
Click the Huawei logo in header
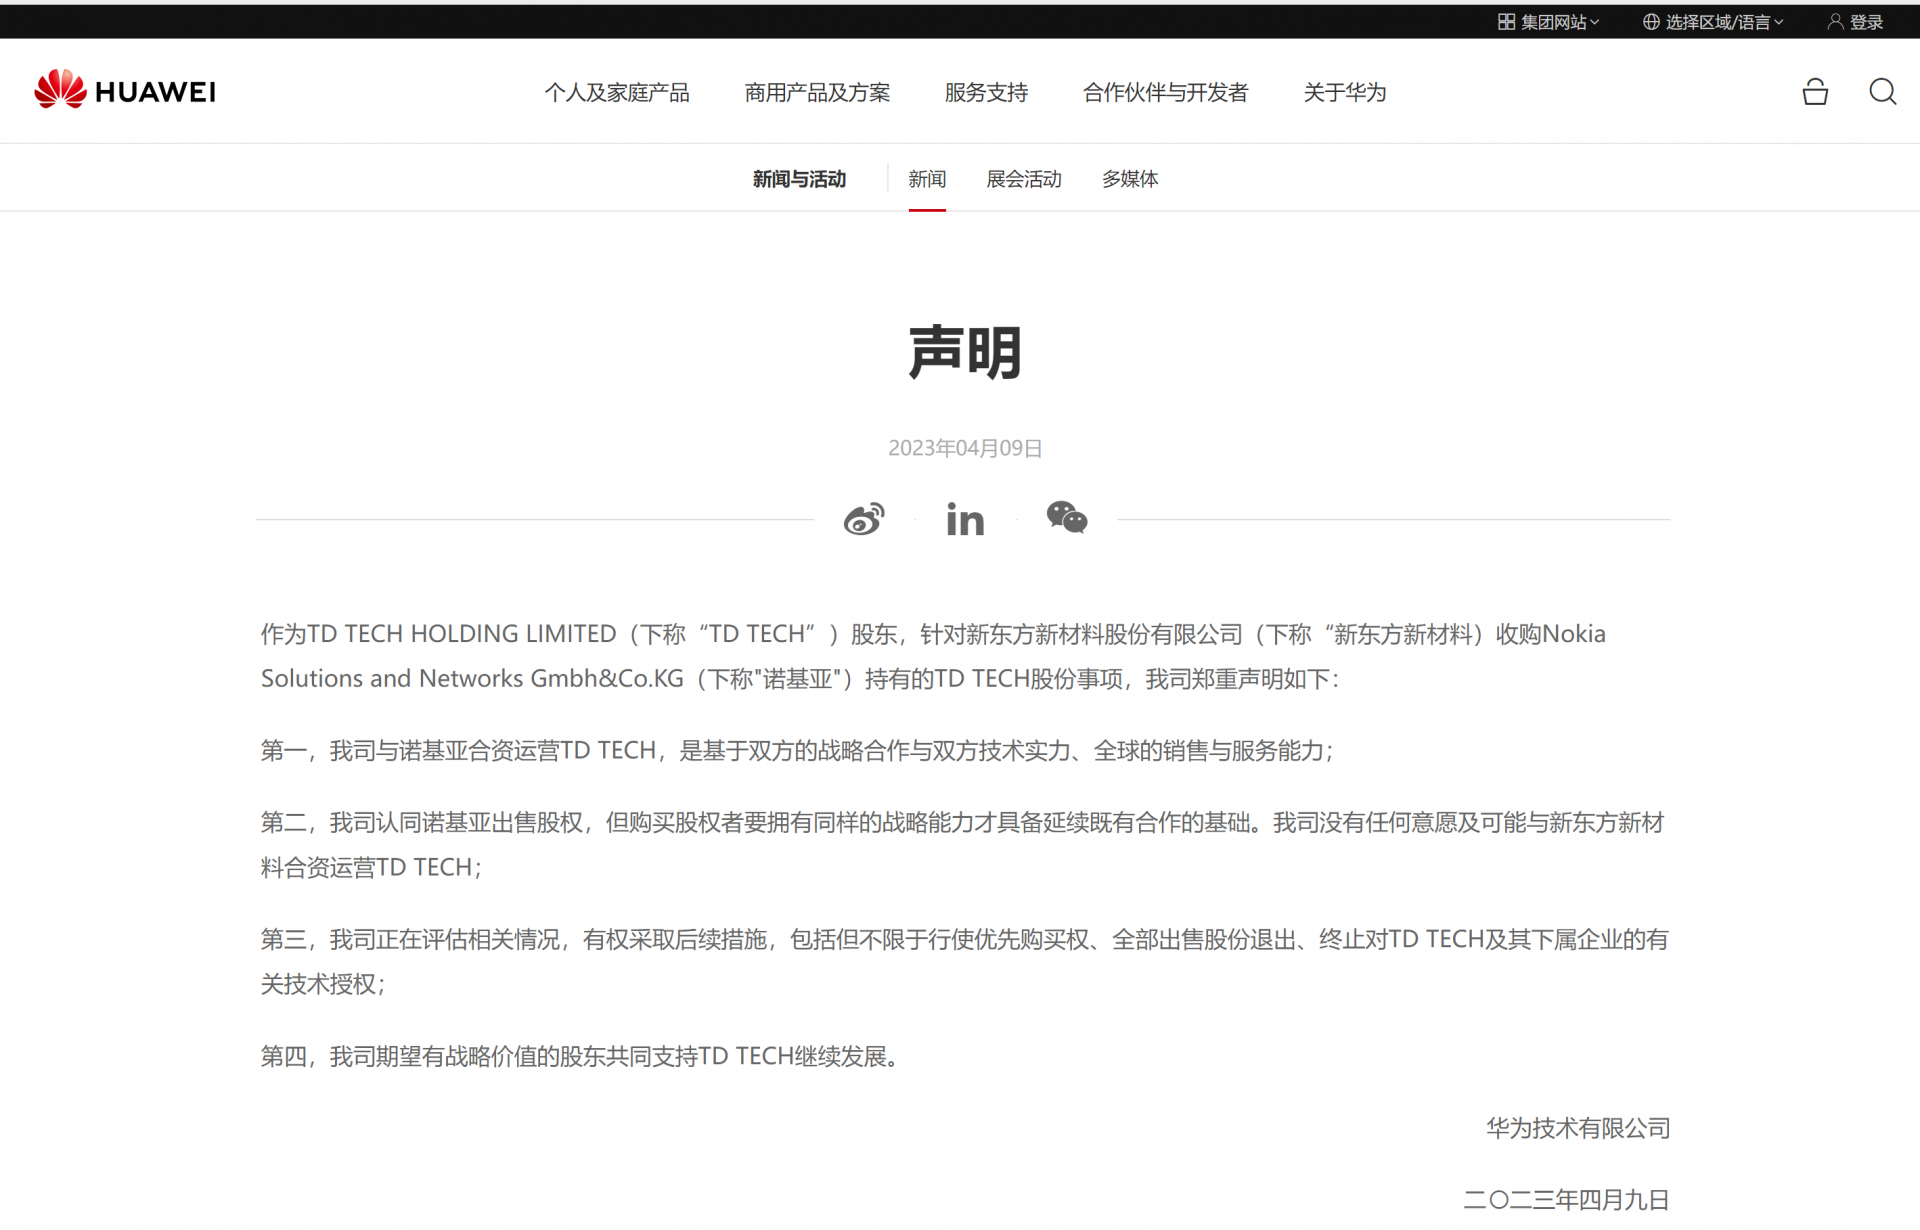[x=124, y=91]
